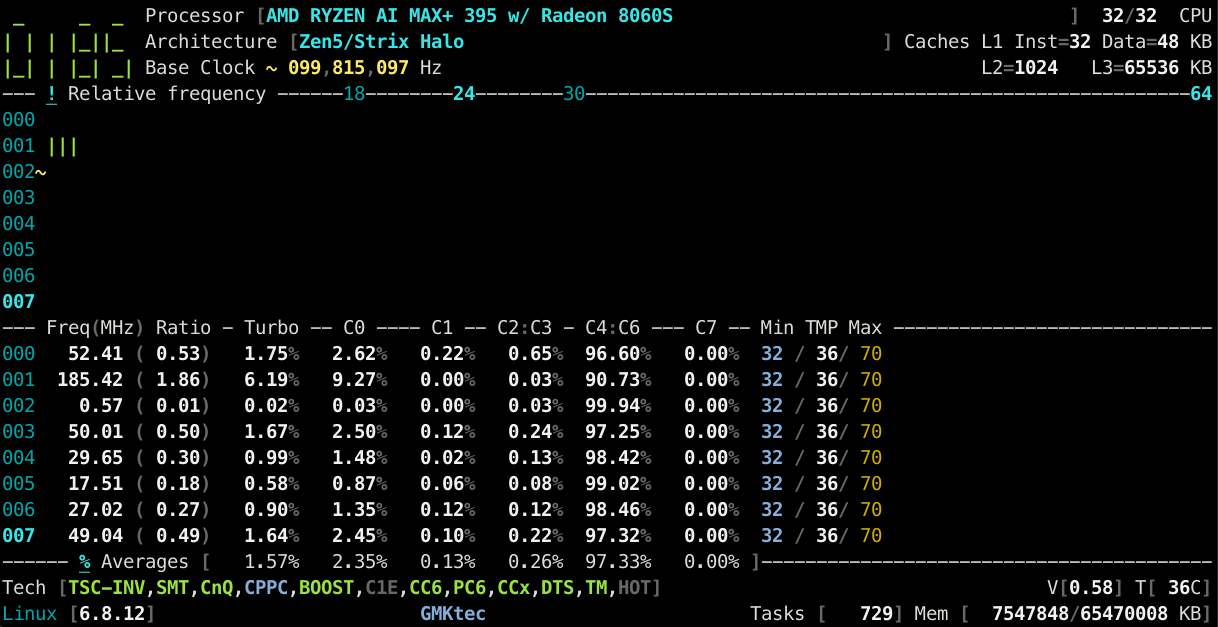Toggle the BOOST technology flag

pyautogui.click(x=326, y=588)
